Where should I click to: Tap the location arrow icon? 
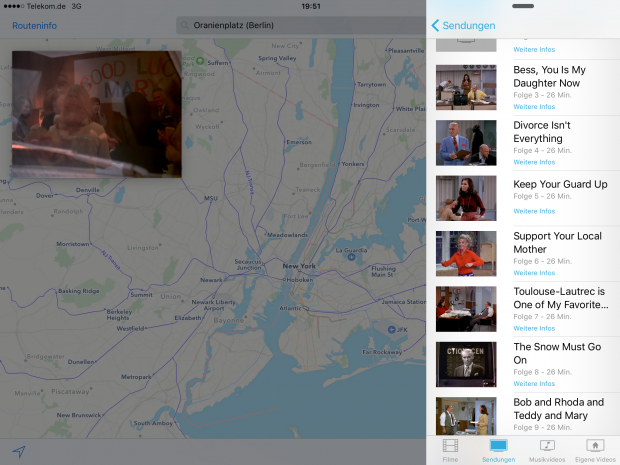pos(18,451)
